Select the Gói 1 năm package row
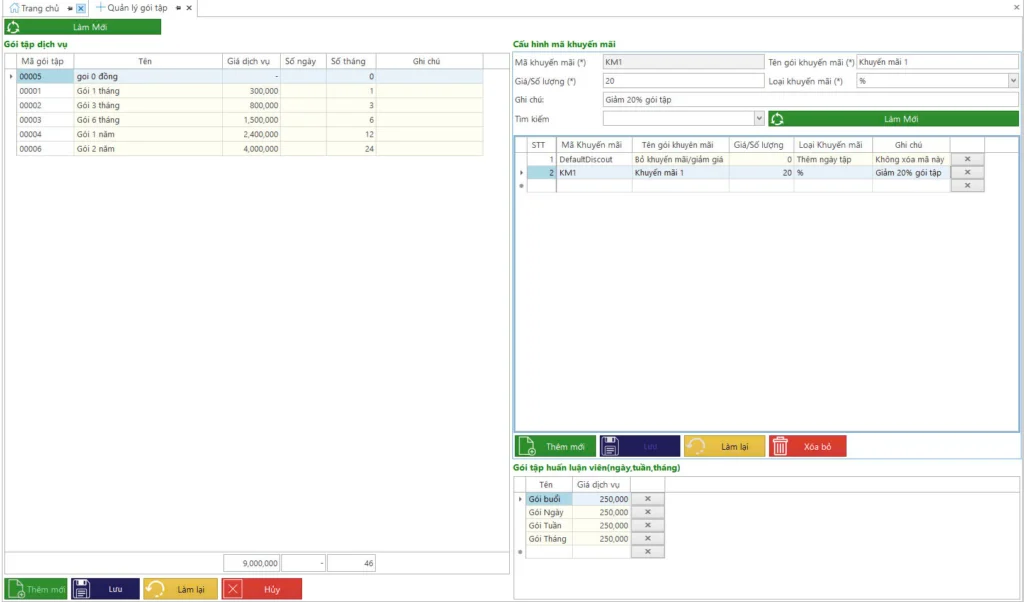 click(x=249, y=134)
